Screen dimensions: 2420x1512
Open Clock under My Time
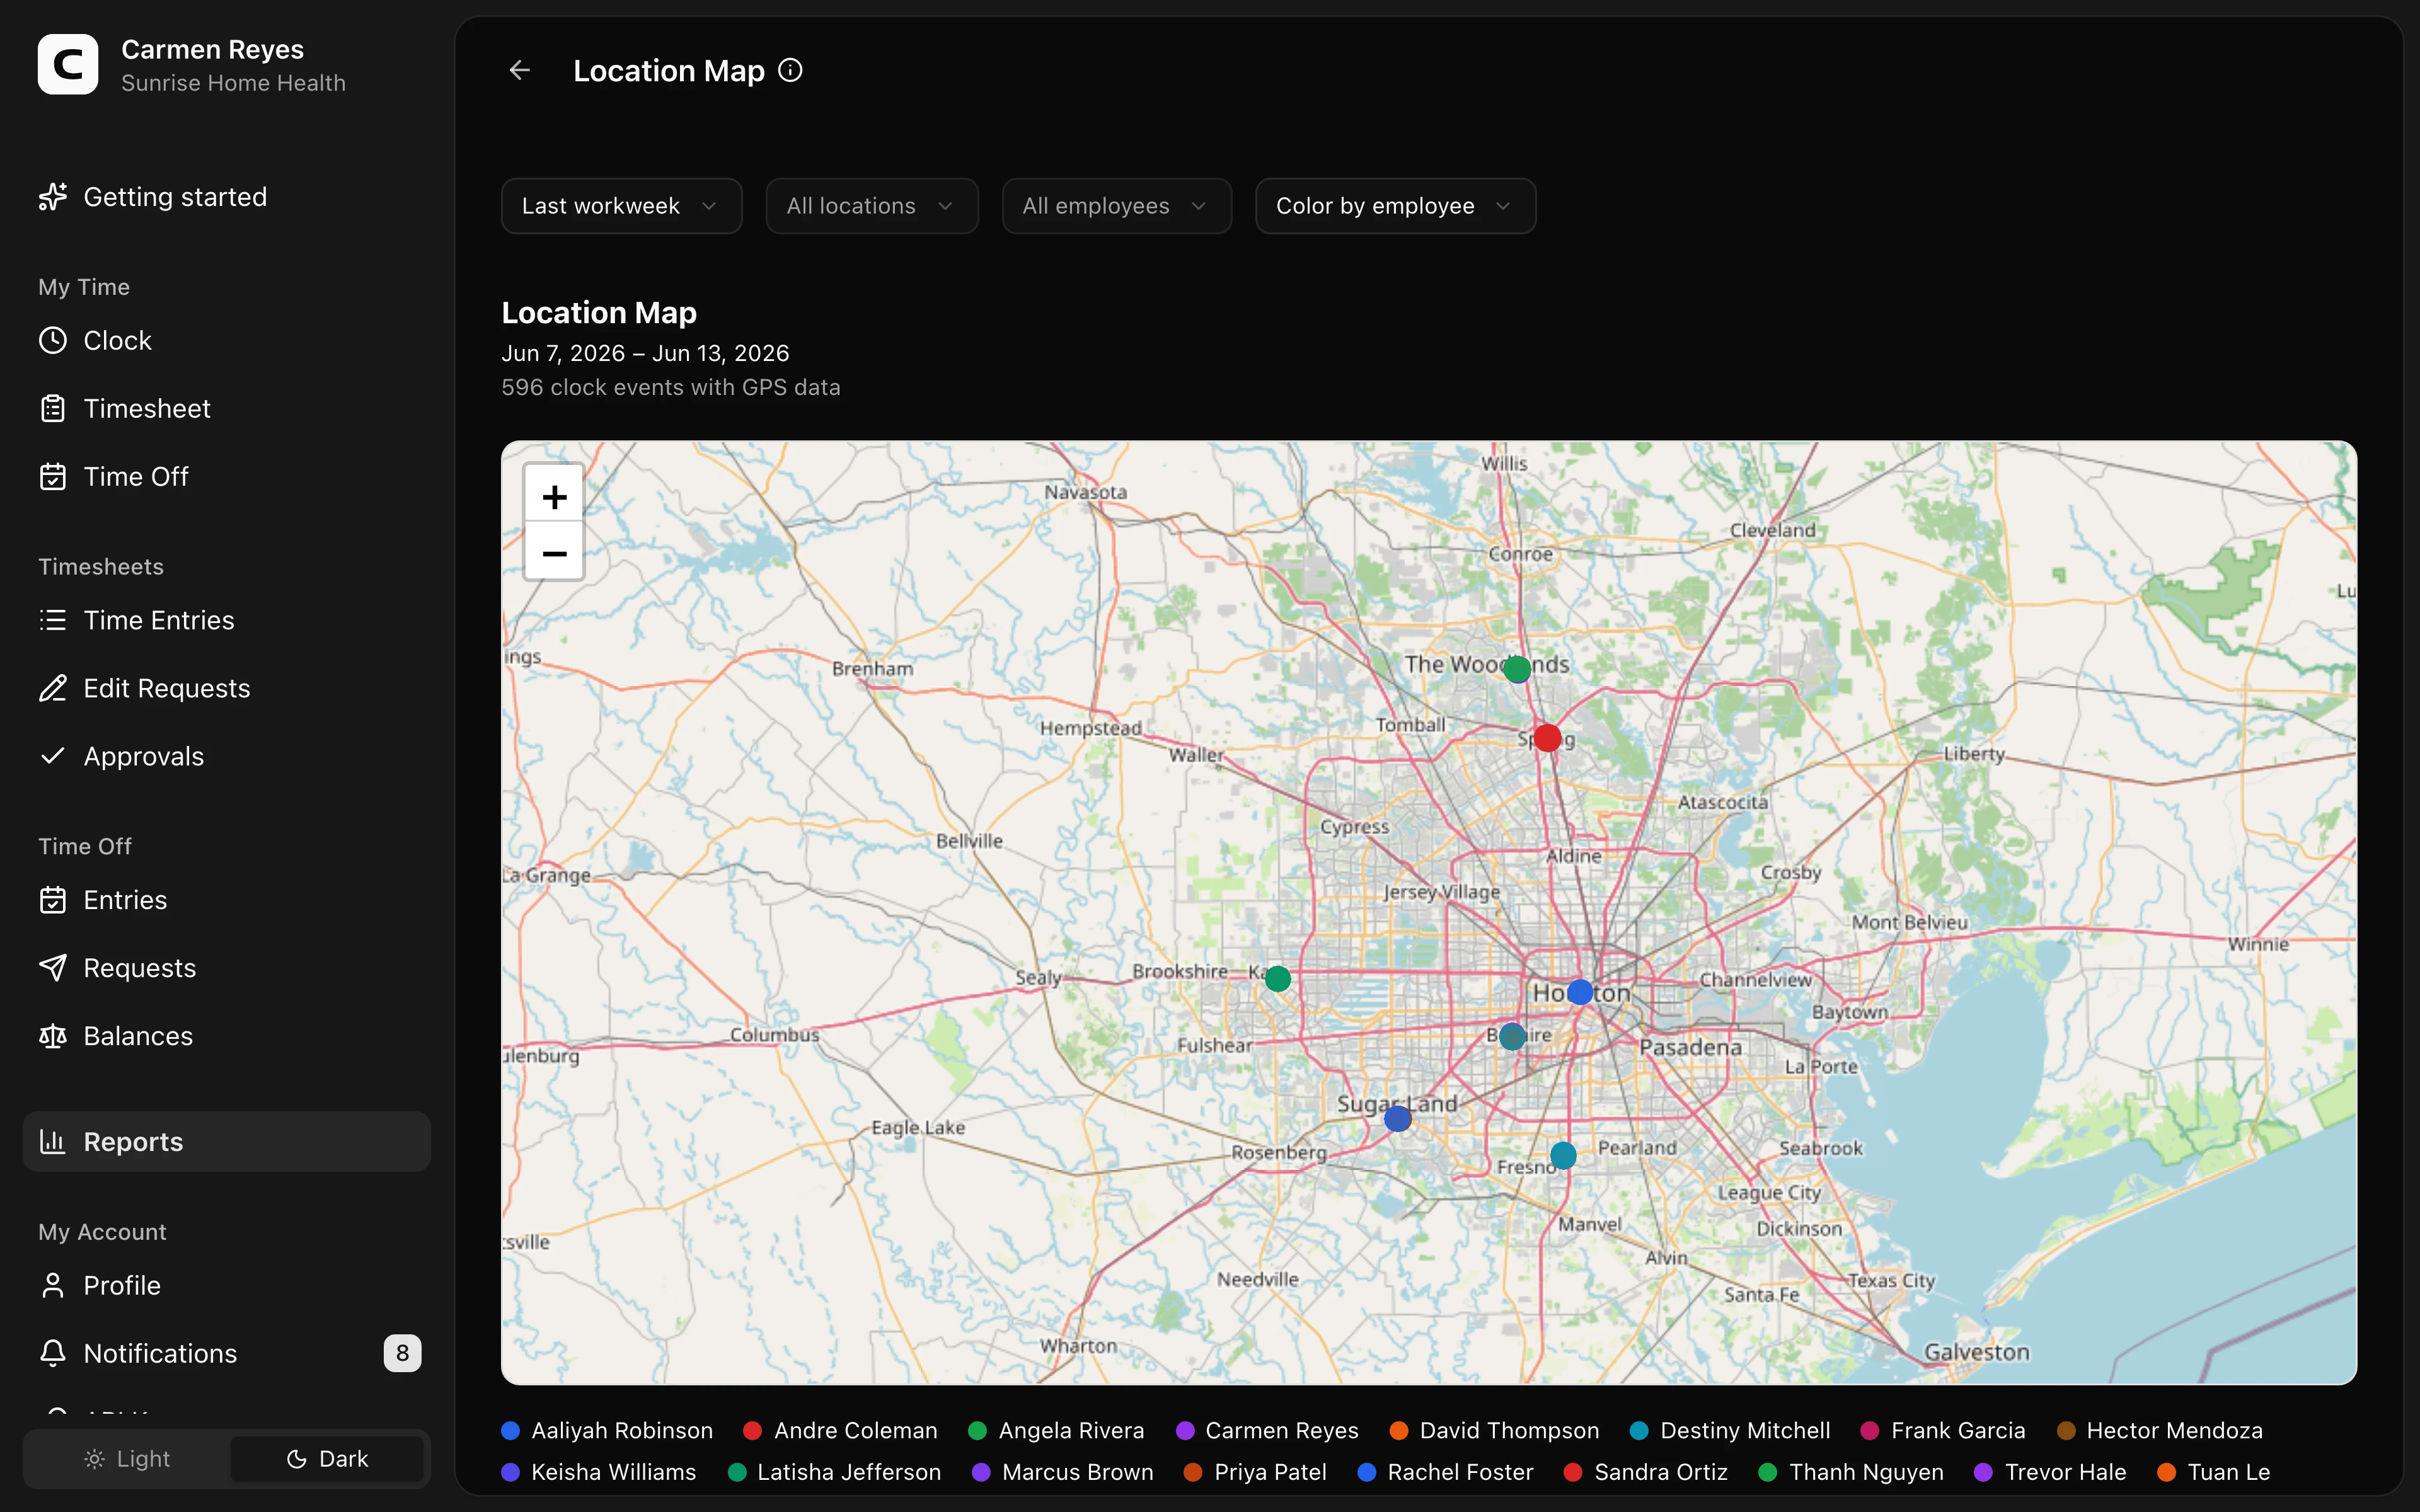pyautogui.click(x=226, y=340)
